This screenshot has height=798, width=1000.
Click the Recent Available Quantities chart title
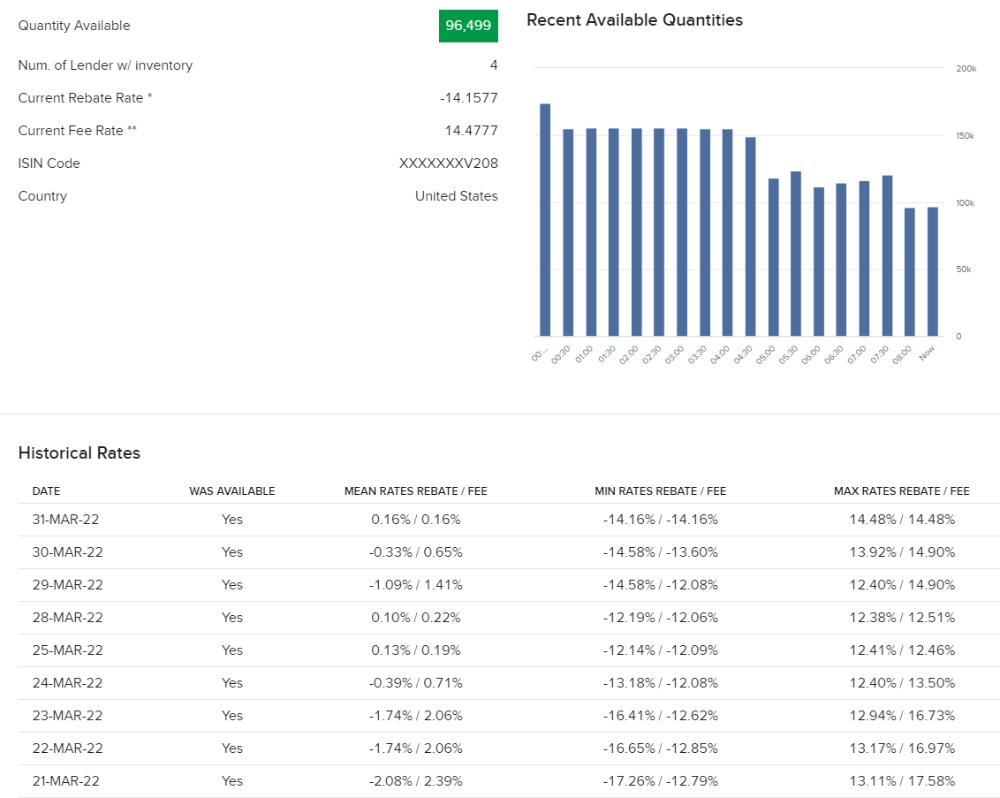[x=634, y=20]
